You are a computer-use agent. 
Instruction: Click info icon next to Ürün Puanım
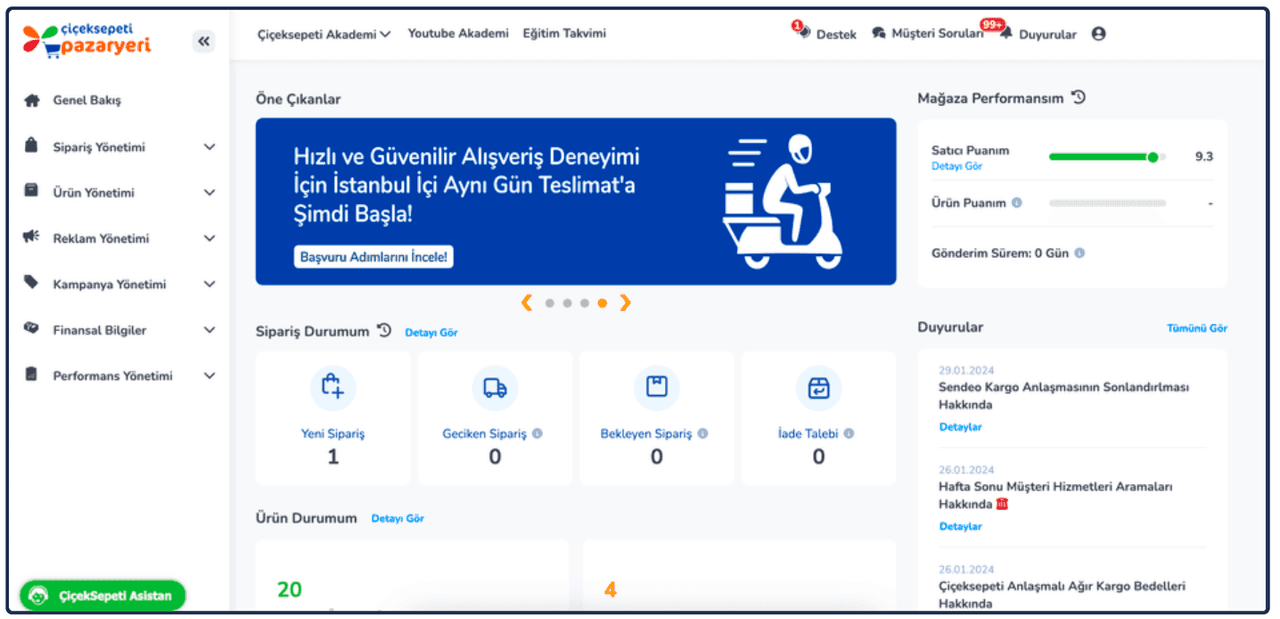[x=1017, y=203]
